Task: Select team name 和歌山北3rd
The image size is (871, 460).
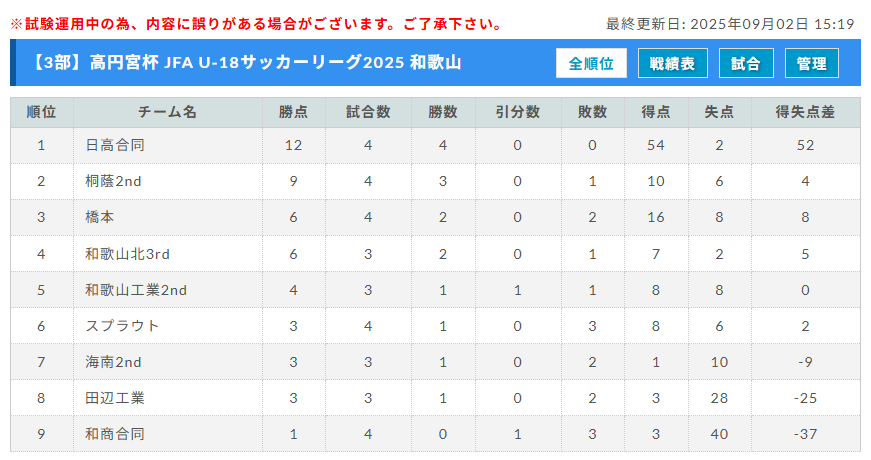Action: click(x=127, y=254)
